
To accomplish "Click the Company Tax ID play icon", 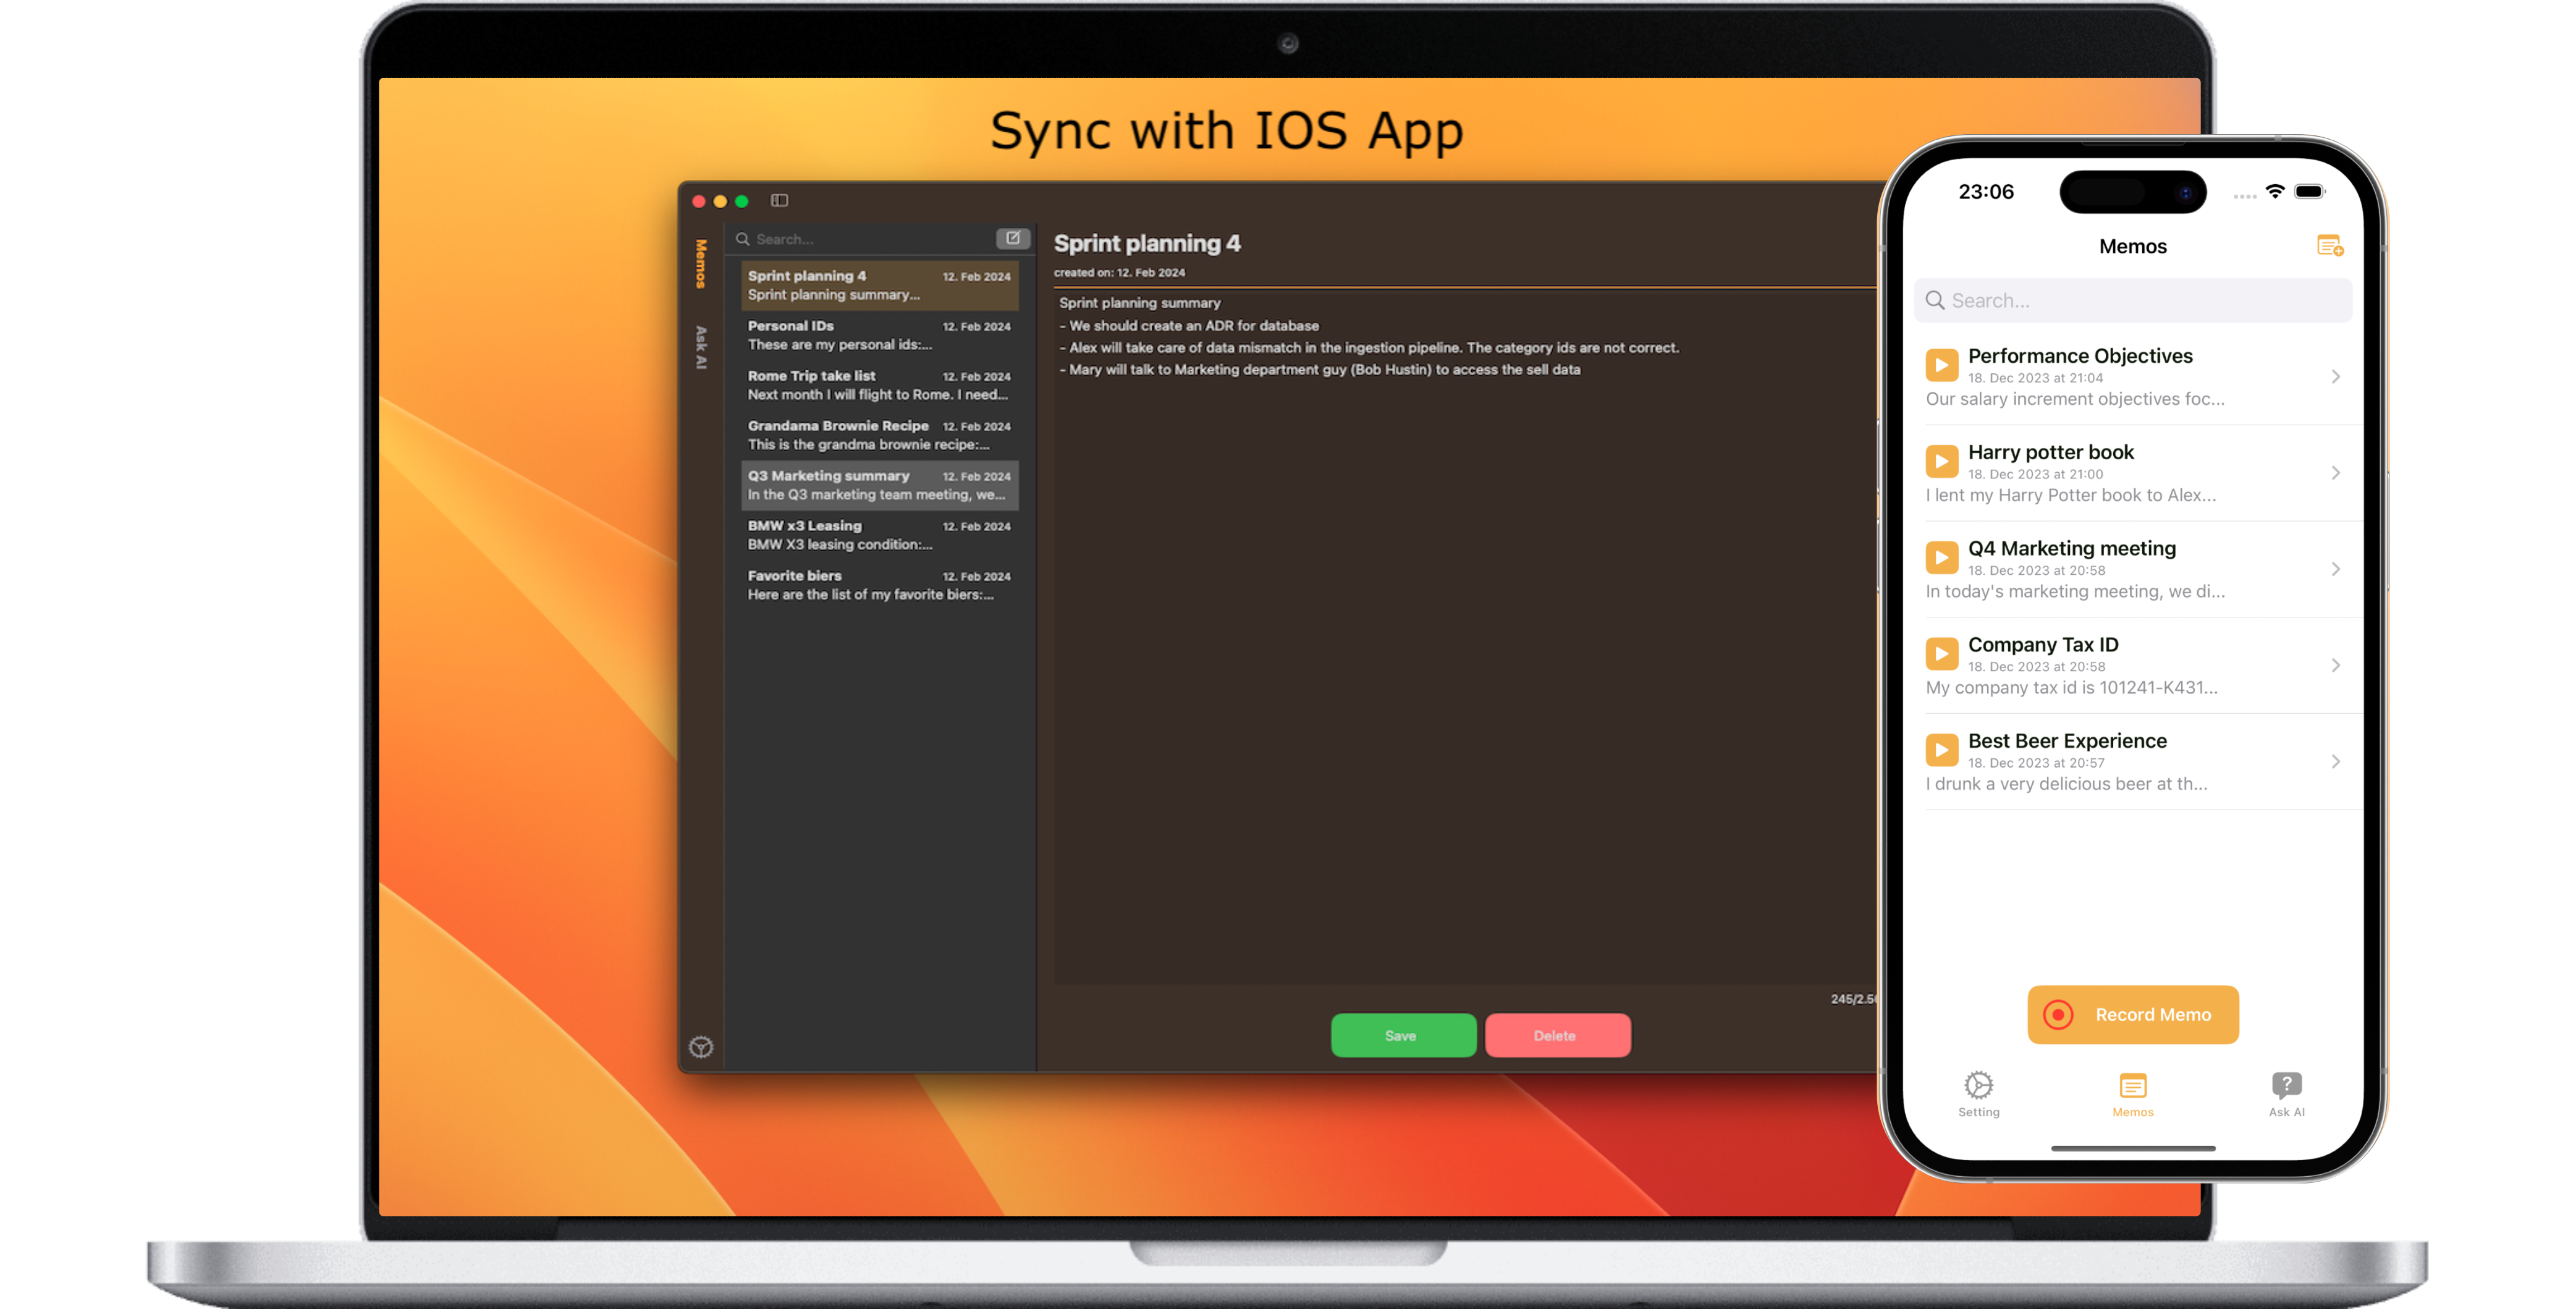I will click(1941, 653).
